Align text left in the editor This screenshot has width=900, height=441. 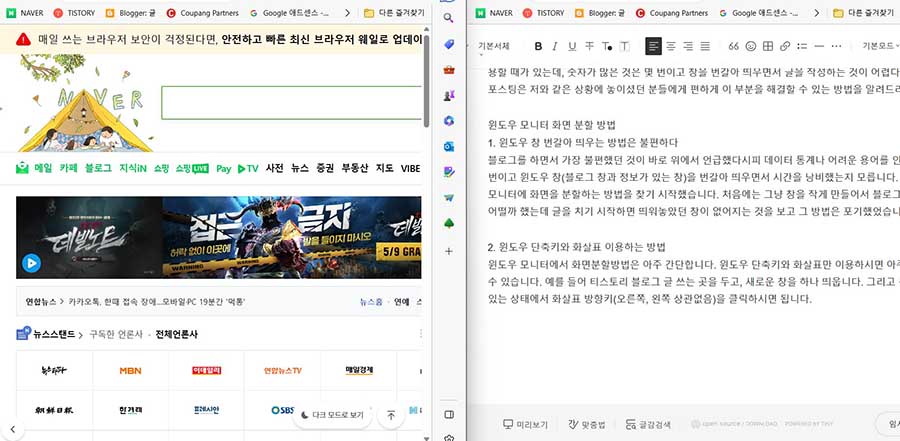click(653, 47)
